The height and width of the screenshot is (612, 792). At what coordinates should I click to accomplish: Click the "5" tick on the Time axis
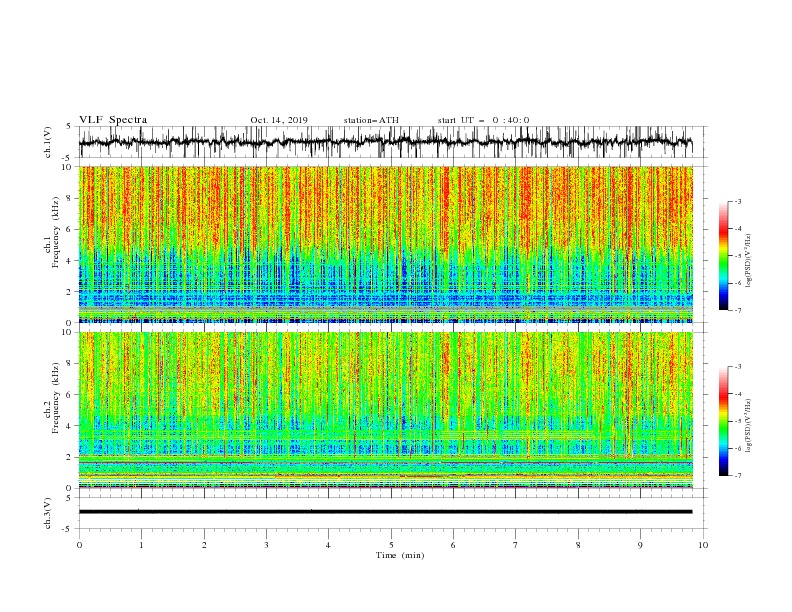pyautogui.click(x=391, y=545)
